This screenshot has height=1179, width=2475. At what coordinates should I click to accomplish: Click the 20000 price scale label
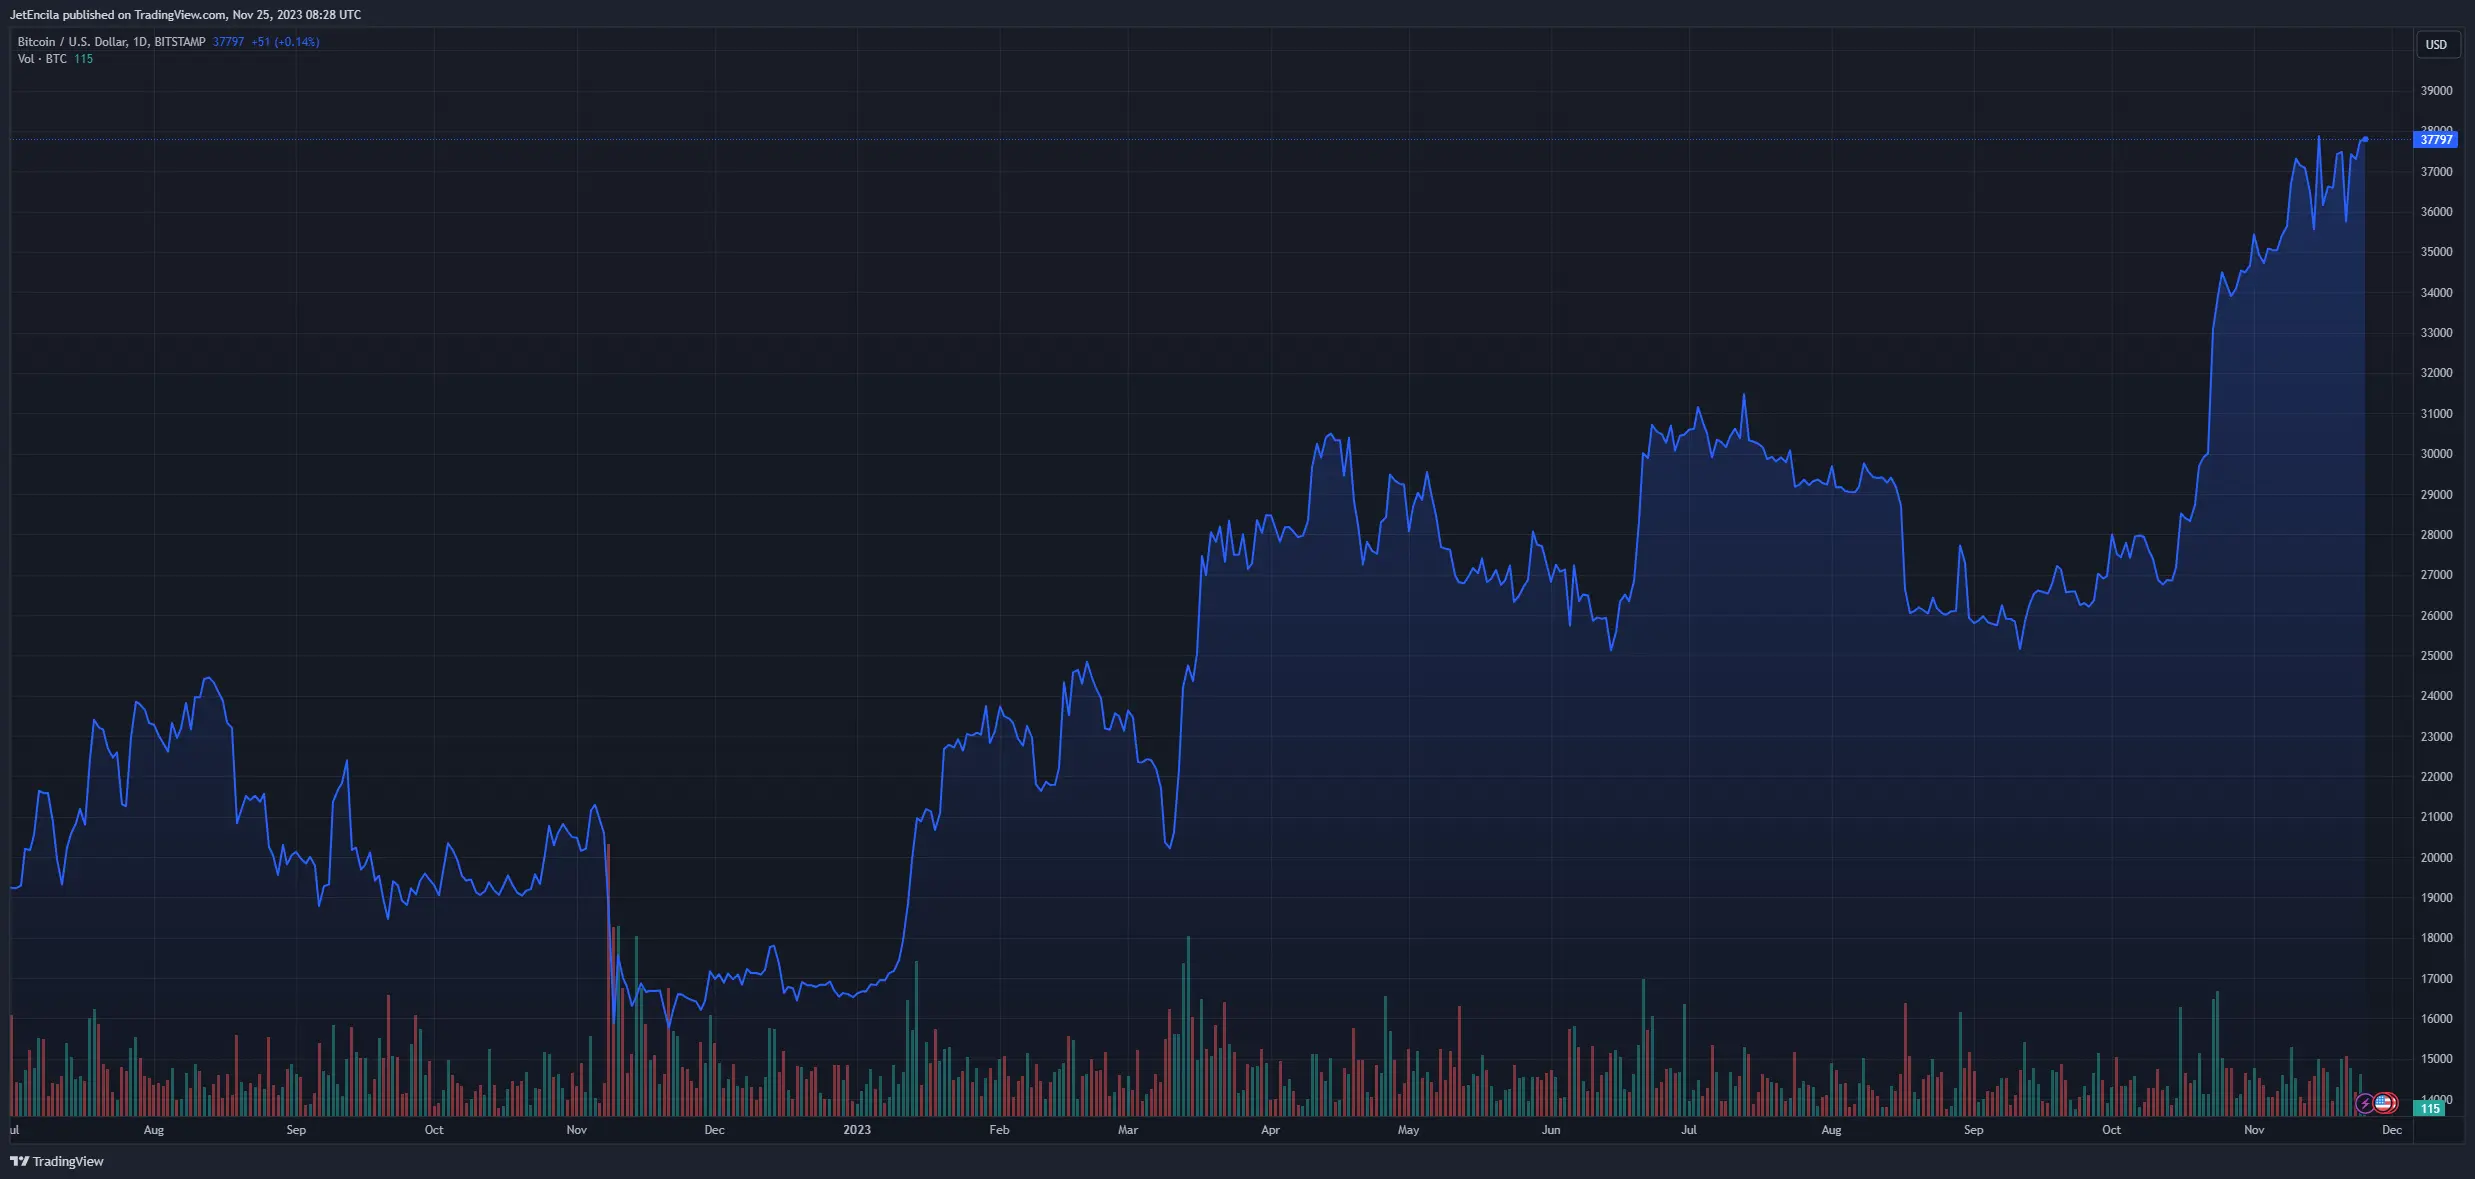[x=2436, y=858]
